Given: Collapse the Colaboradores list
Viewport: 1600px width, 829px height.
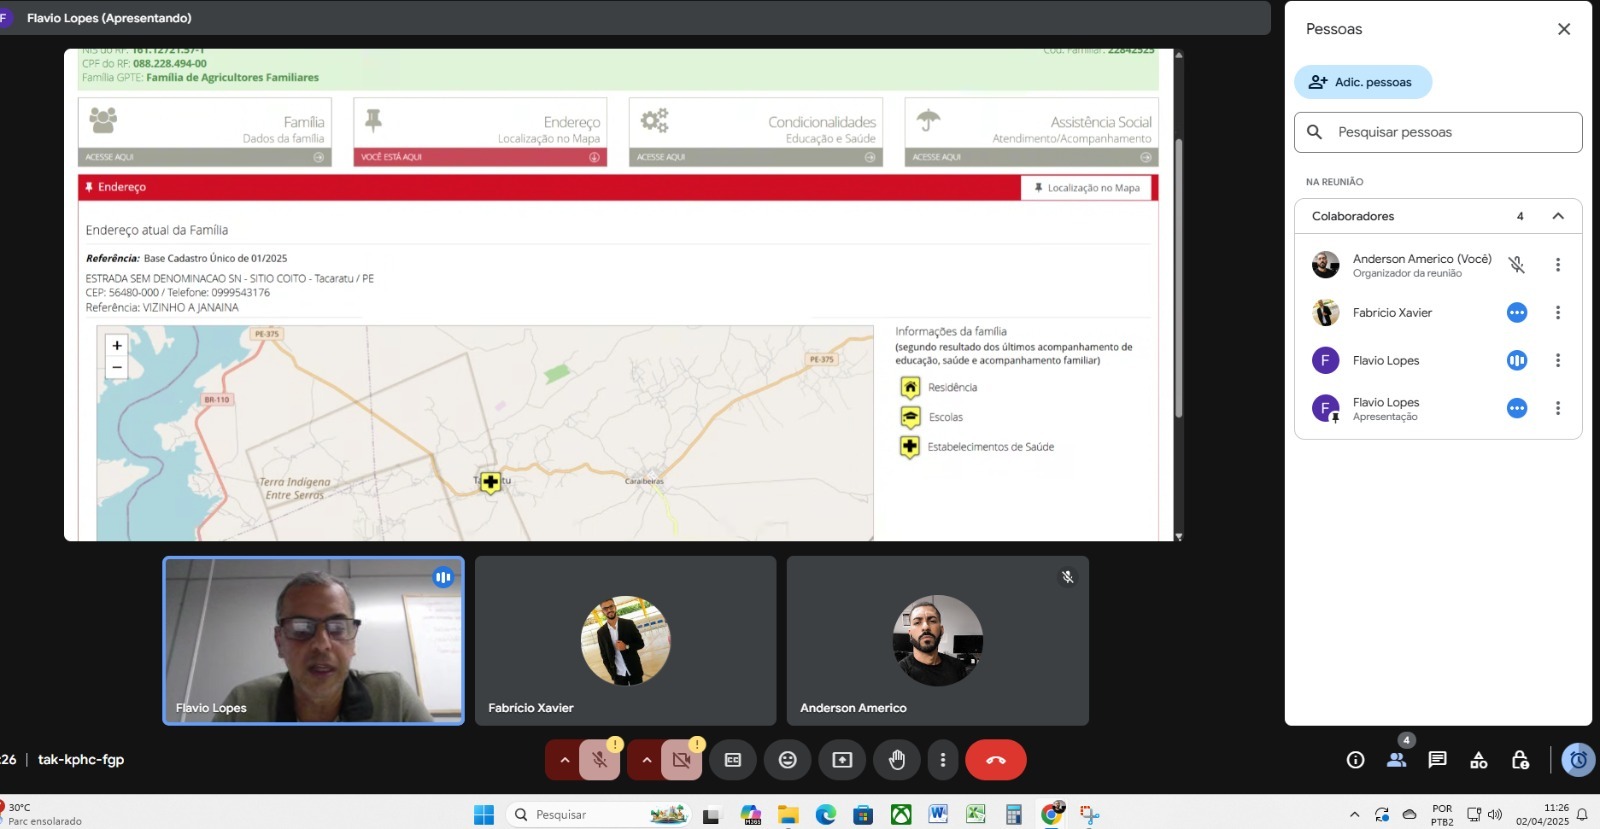Looking at the screenshot, I should [1557, 216].
